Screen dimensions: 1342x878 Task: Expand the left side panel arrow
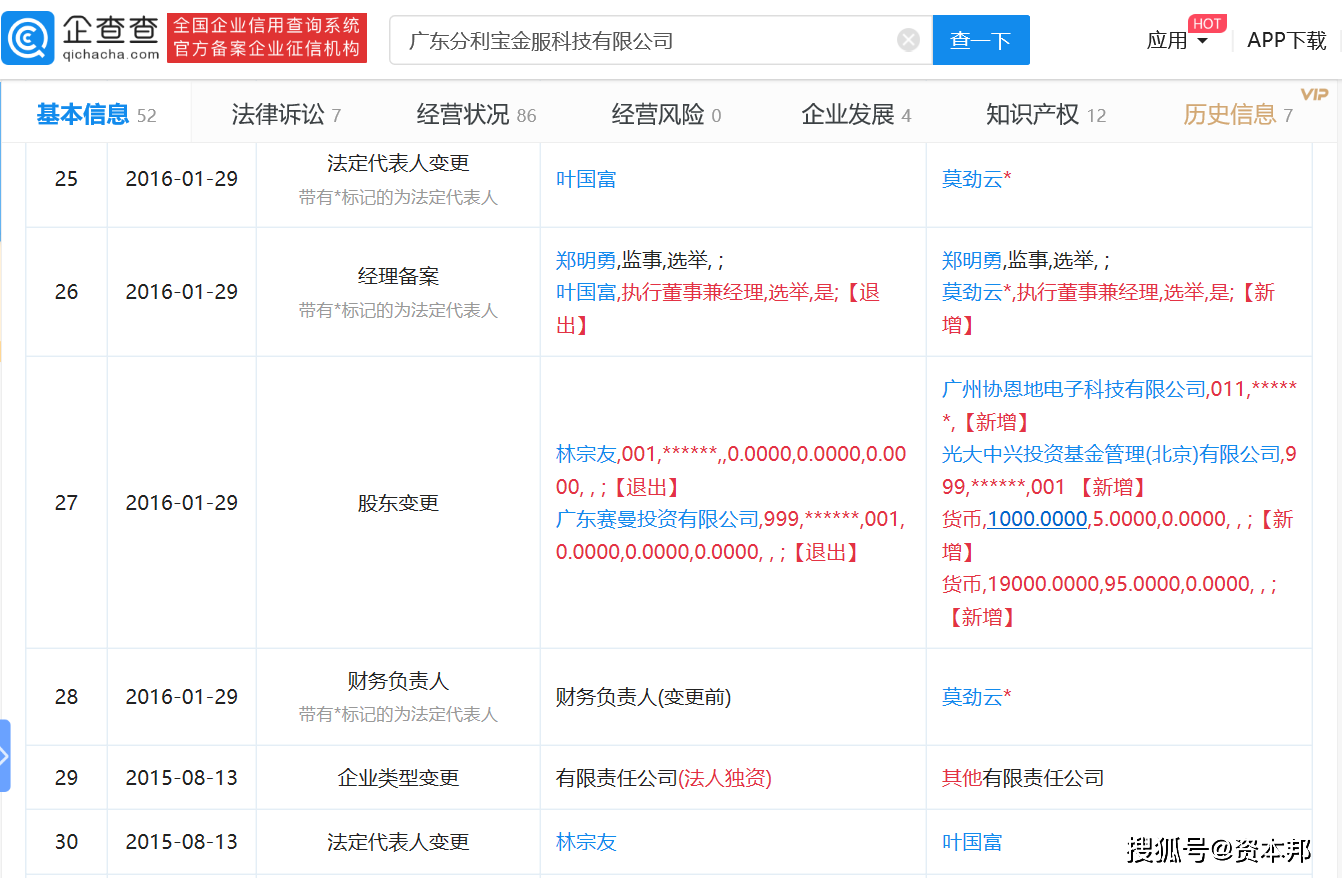click(5, 755)
